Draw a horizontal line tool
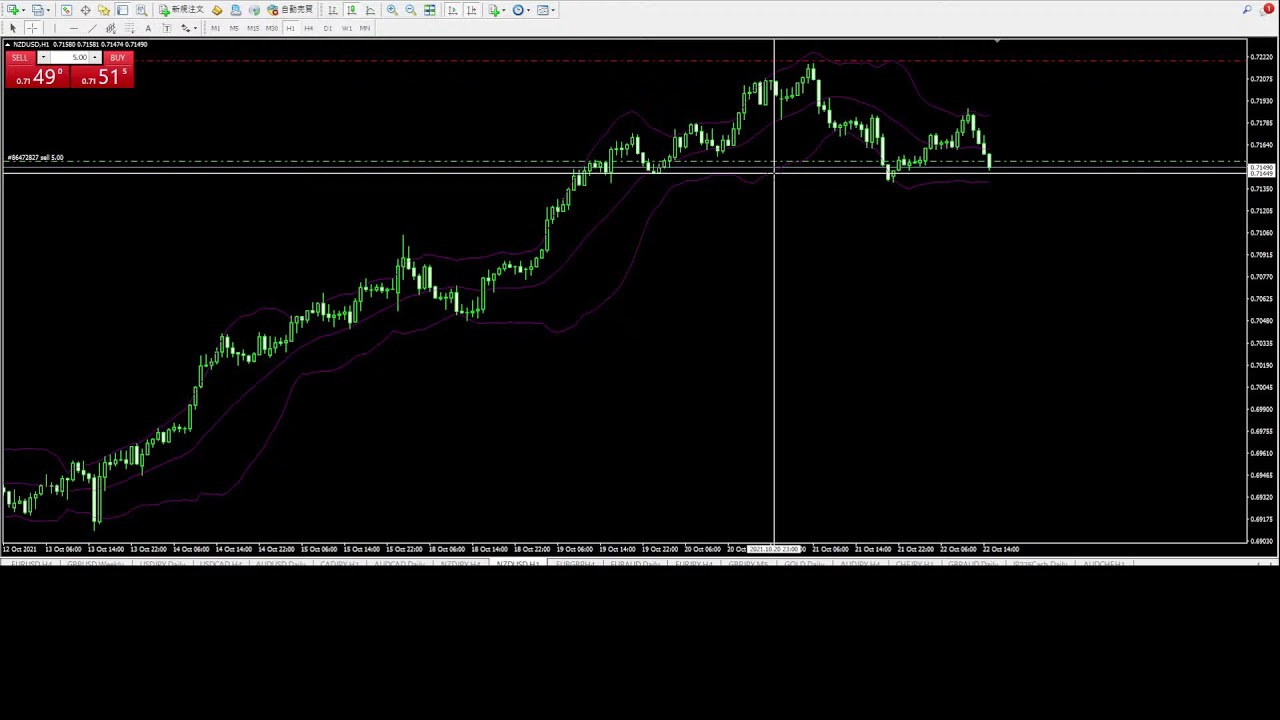This screenshot has width=1280, height=720. pyautogui.click(x=73, y=28)
